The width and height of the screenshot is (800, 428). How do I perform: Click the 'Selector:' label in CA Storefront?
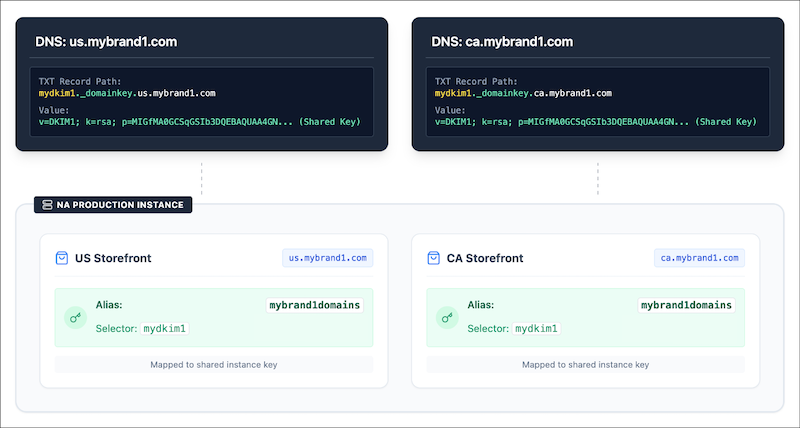[x=488, y=329]
